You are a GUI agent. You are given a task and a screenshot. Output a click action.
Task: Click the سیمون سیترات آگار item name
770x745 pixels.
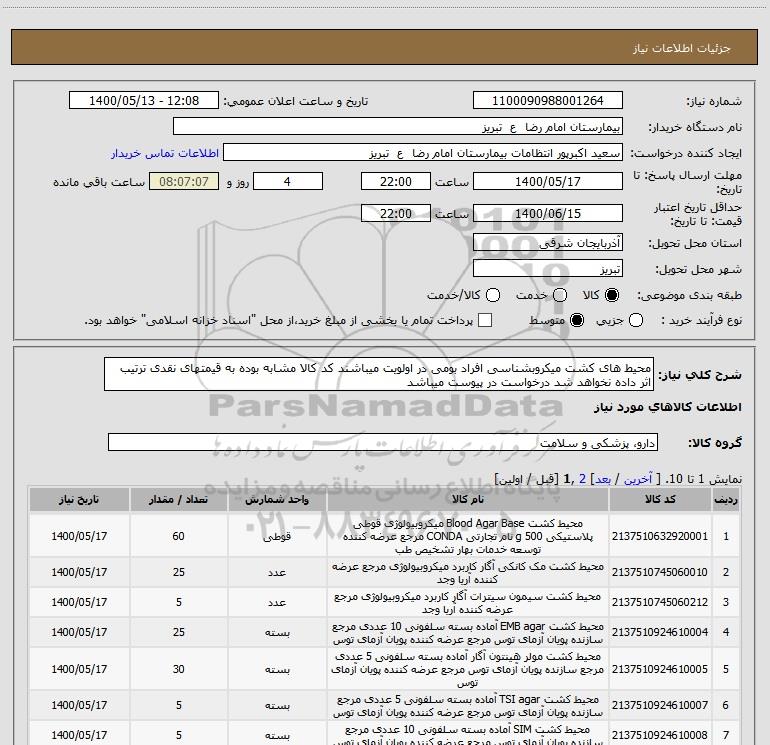(x=468, y=603)
